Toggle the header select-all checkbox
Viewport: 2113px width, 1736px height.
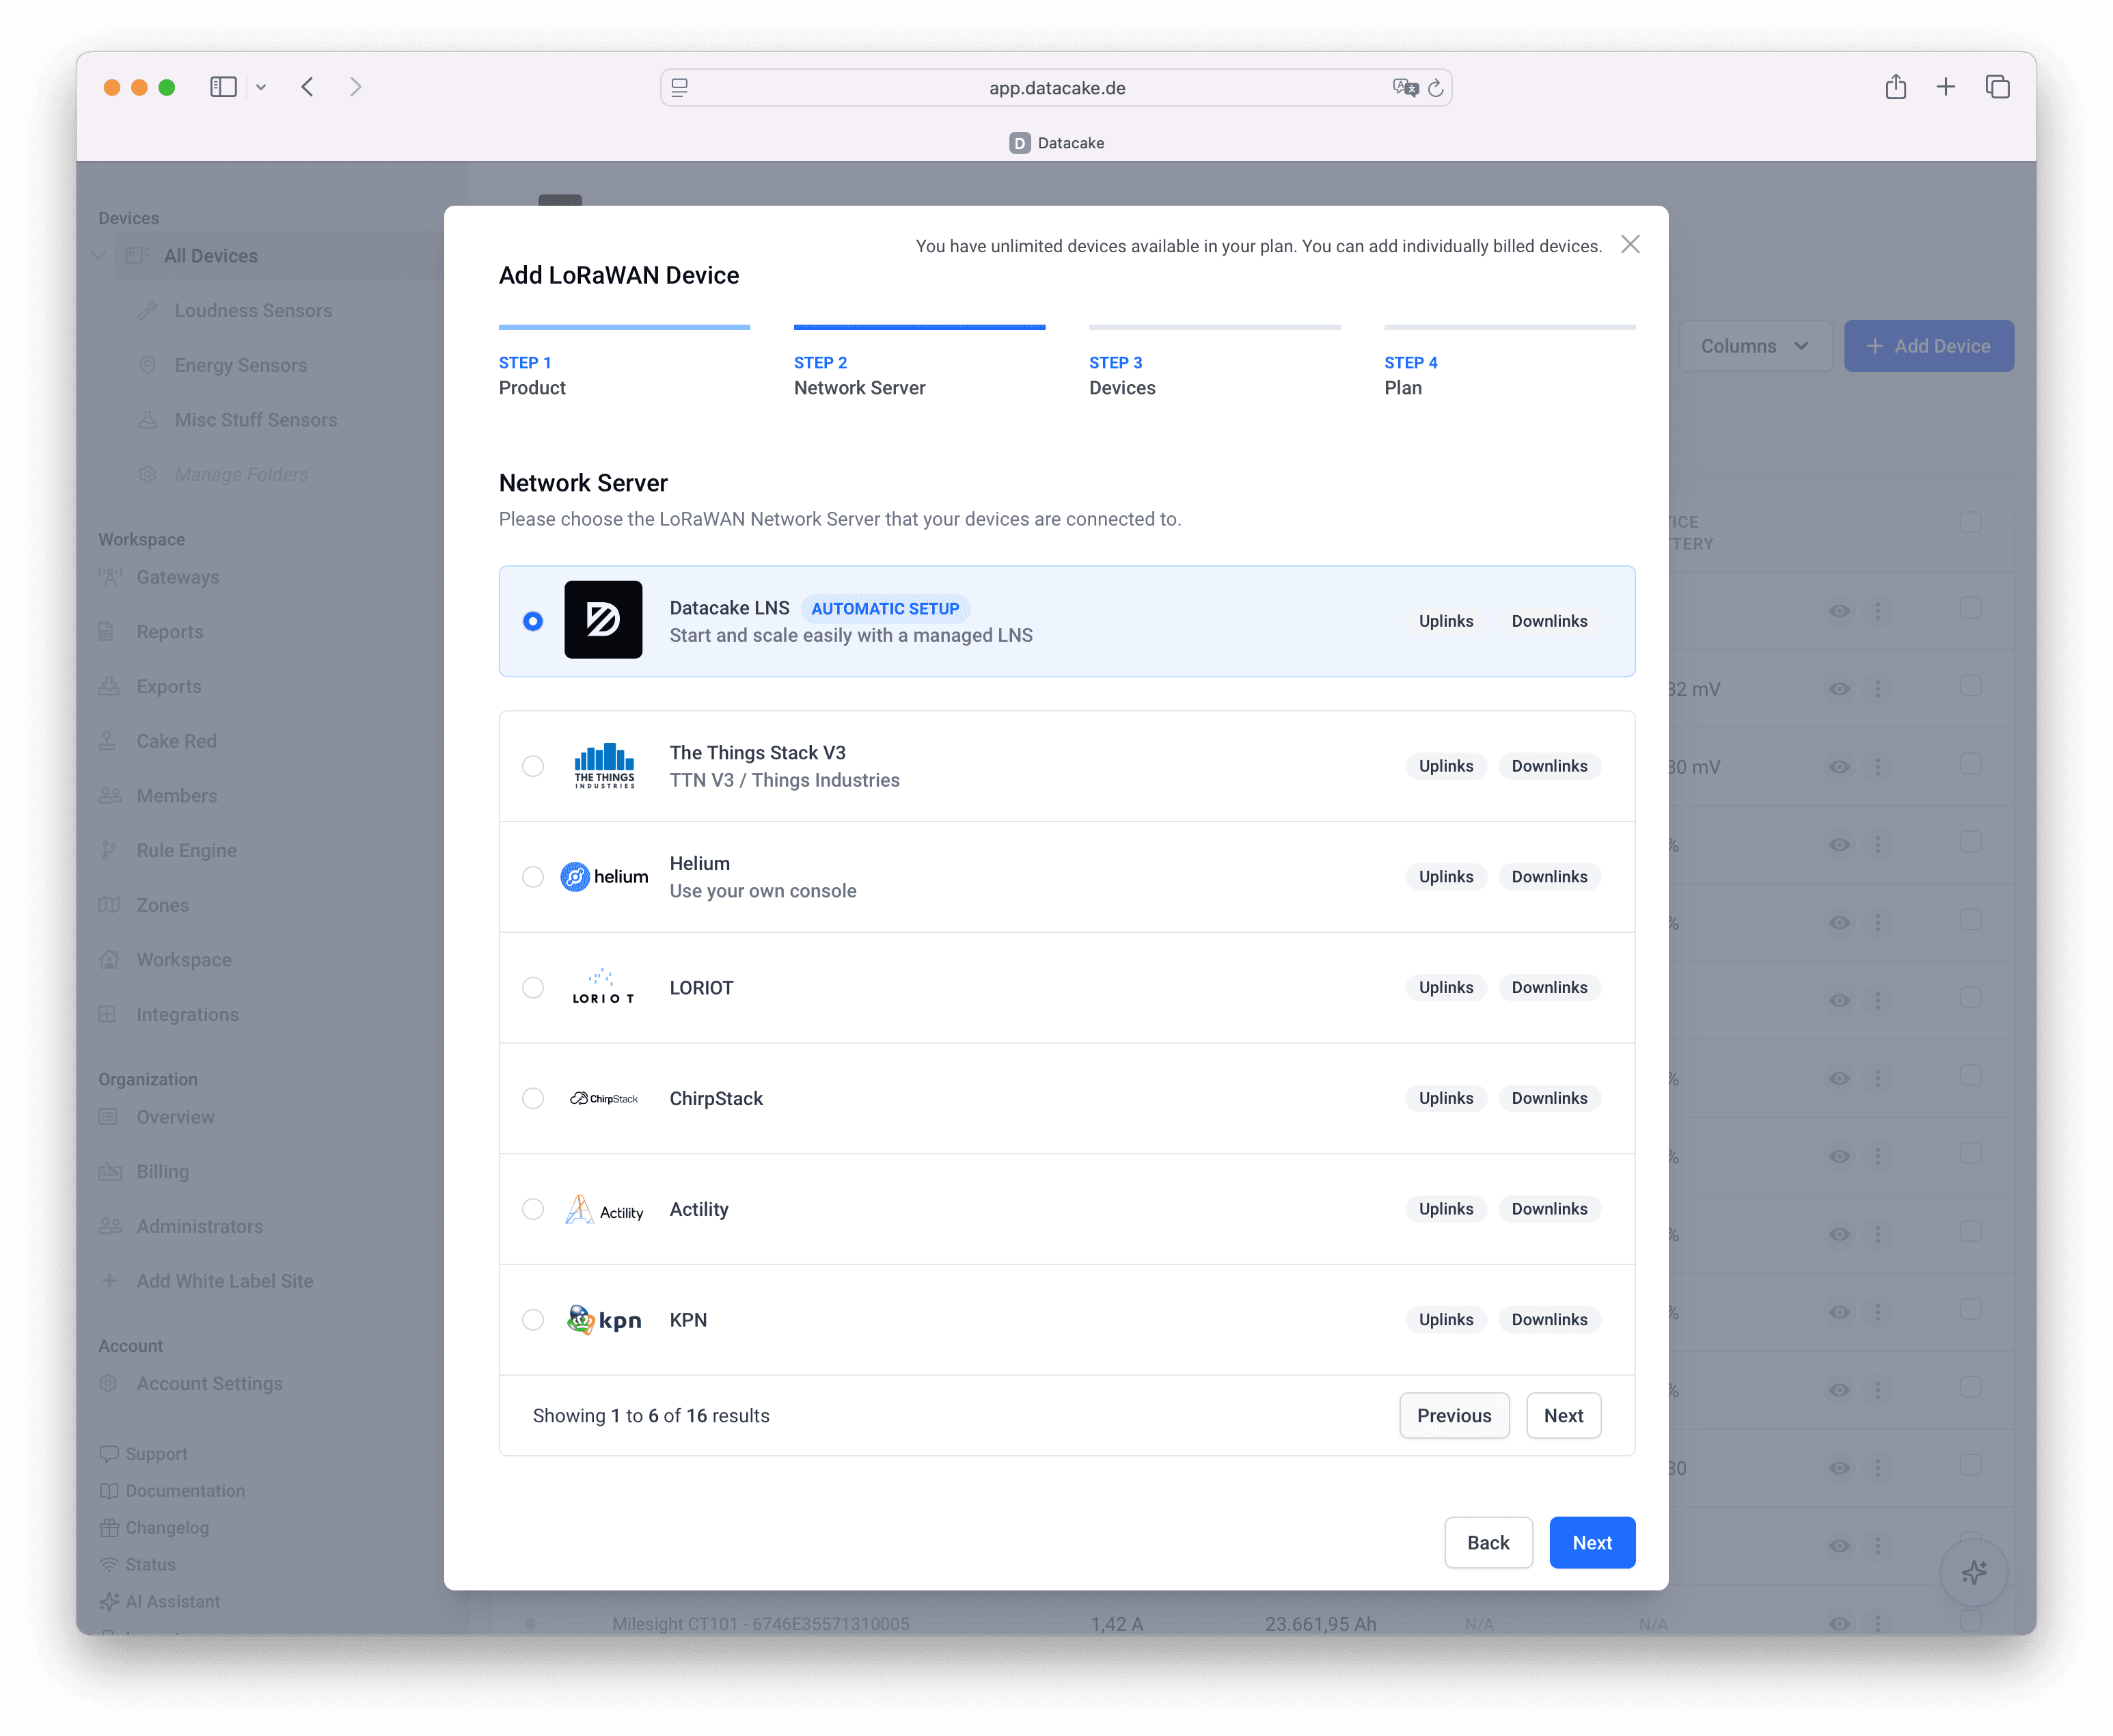[x=1970, y=522]
